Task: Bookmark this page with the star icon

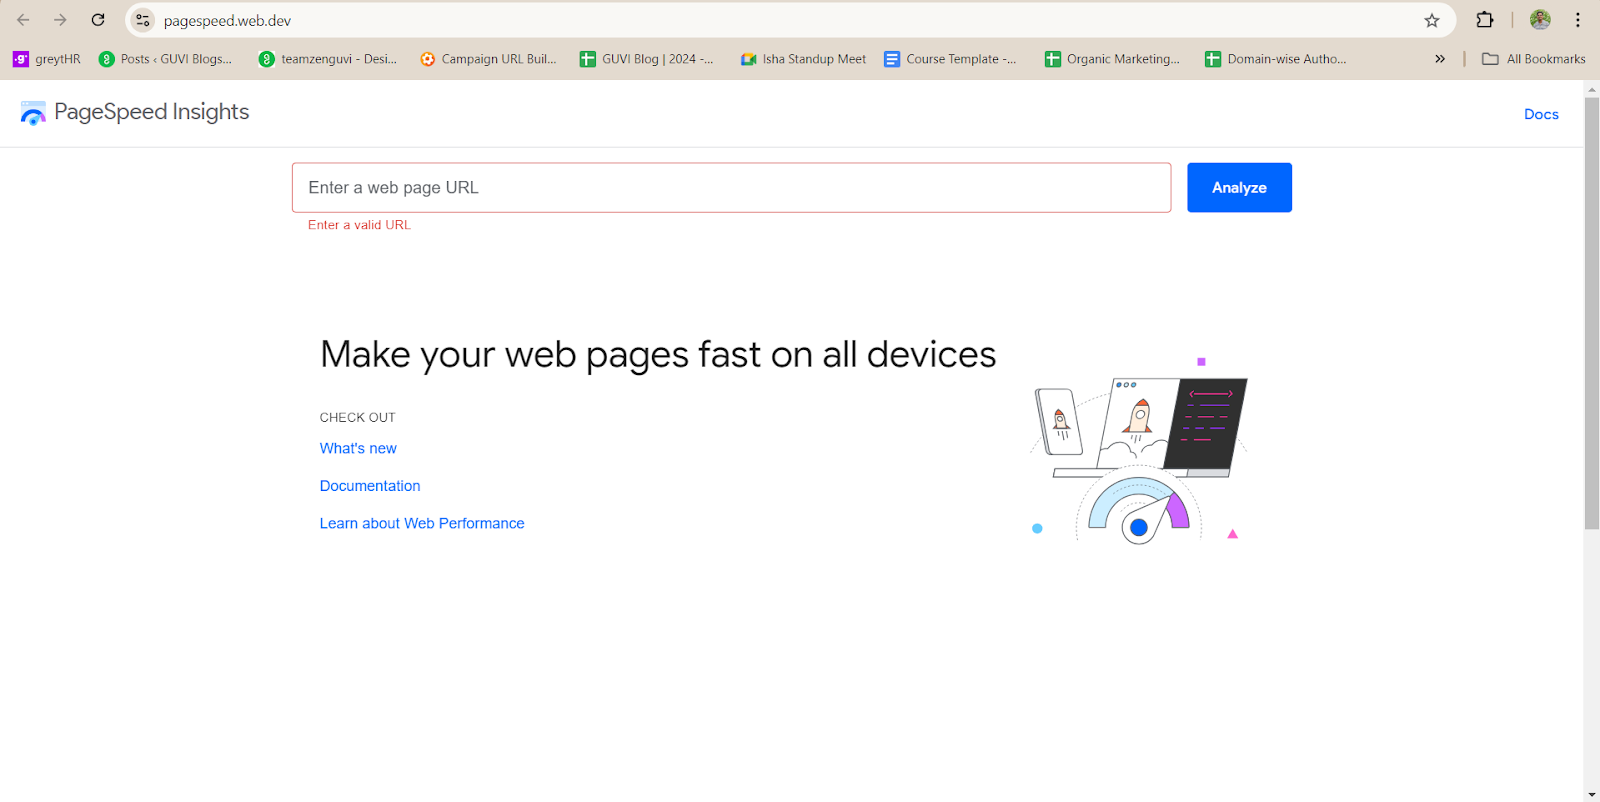Action: 1432,20
